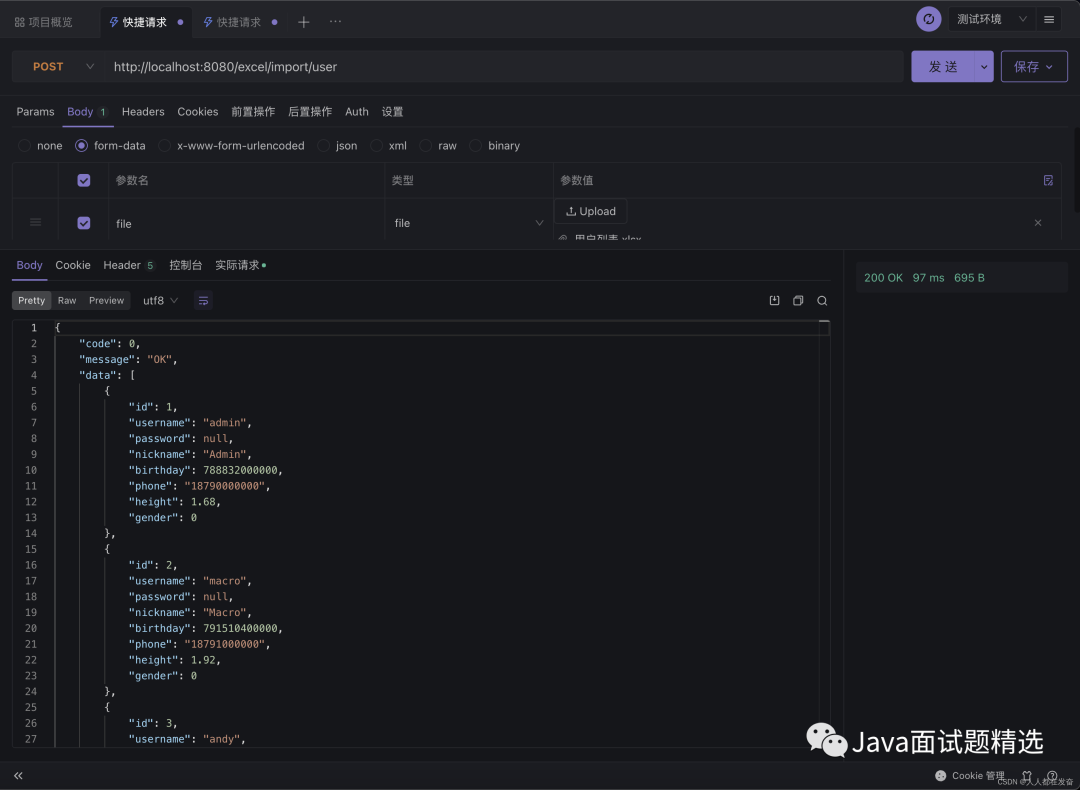Uncheck the file parameter row checkbox
The height and width of the screenshot is (790, 1080).
pos(84,223)
